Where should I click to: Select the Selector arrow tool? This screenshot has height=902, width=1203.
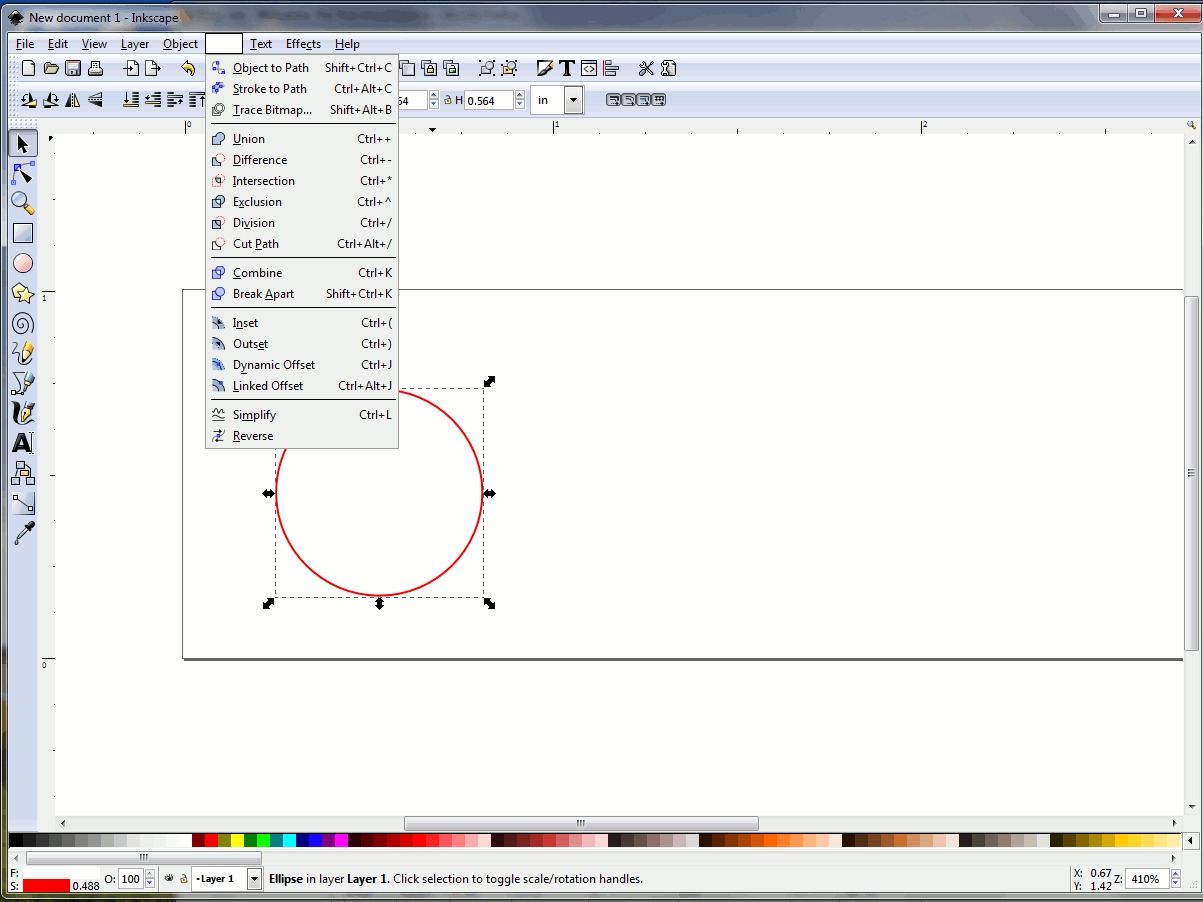[23, 144]
